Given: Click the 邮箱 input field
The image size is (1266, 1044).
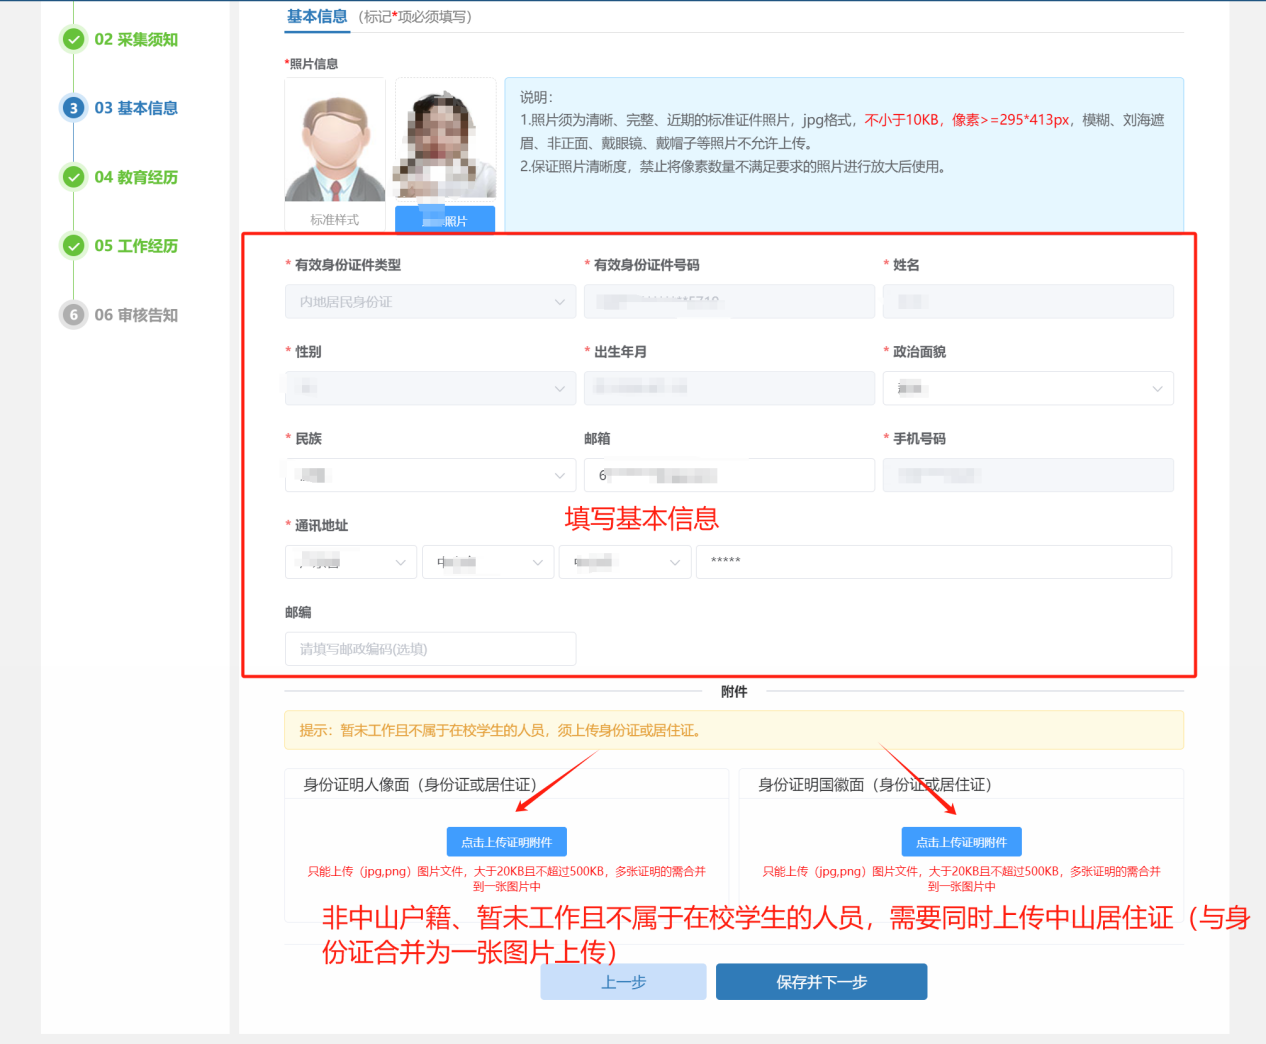Looking at the screenshot, I should pyautogui.click(x=728, y=476).
